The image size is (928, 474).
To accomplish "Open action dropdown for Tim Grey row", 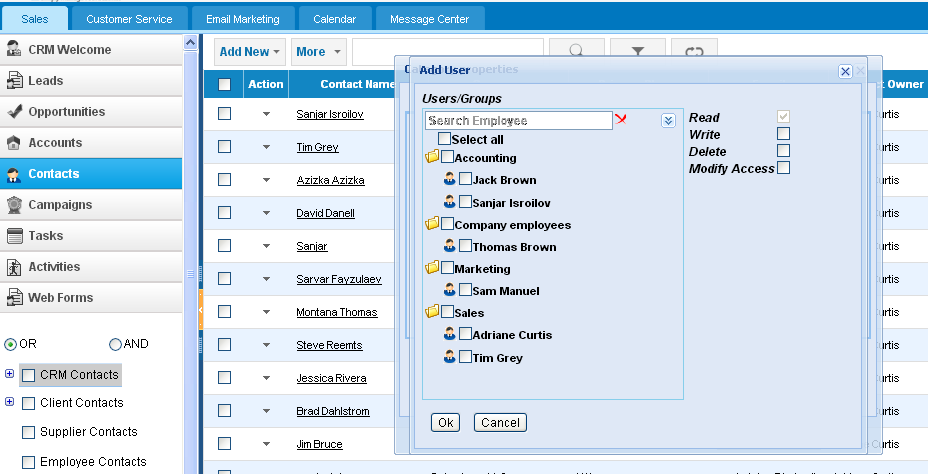I will pyautogui.click(x=266, y=147).
